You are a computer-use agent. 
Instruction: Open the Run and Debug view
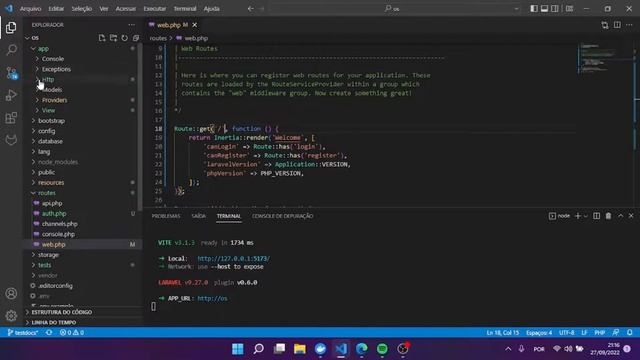click(x=11, y=95)
